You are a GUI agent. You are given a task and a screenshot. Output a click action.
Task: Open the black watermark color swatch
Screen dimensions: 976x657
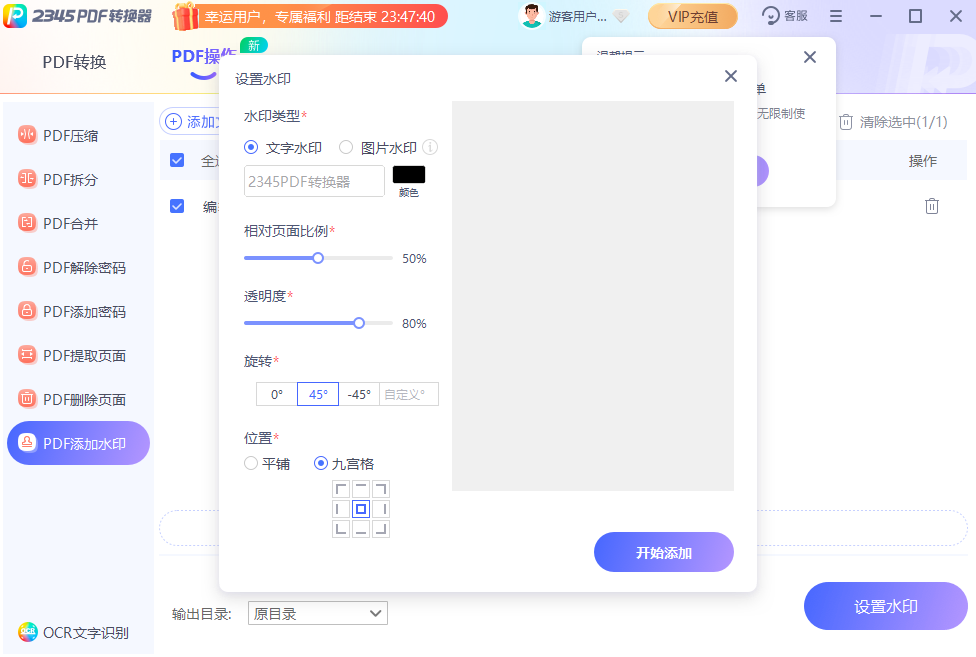408,175
